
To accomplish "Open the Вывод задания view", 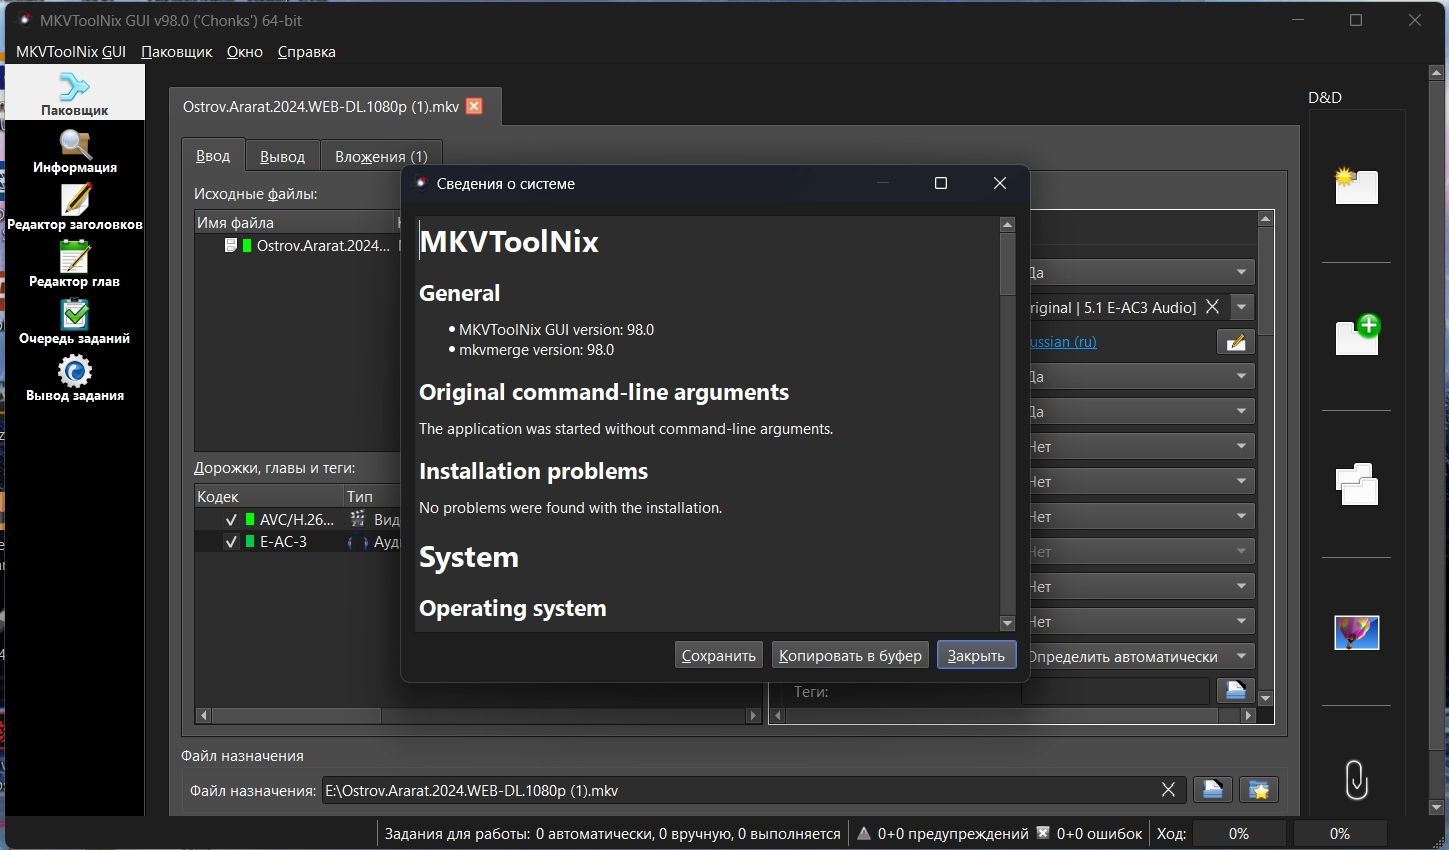I will click(75, 379).
